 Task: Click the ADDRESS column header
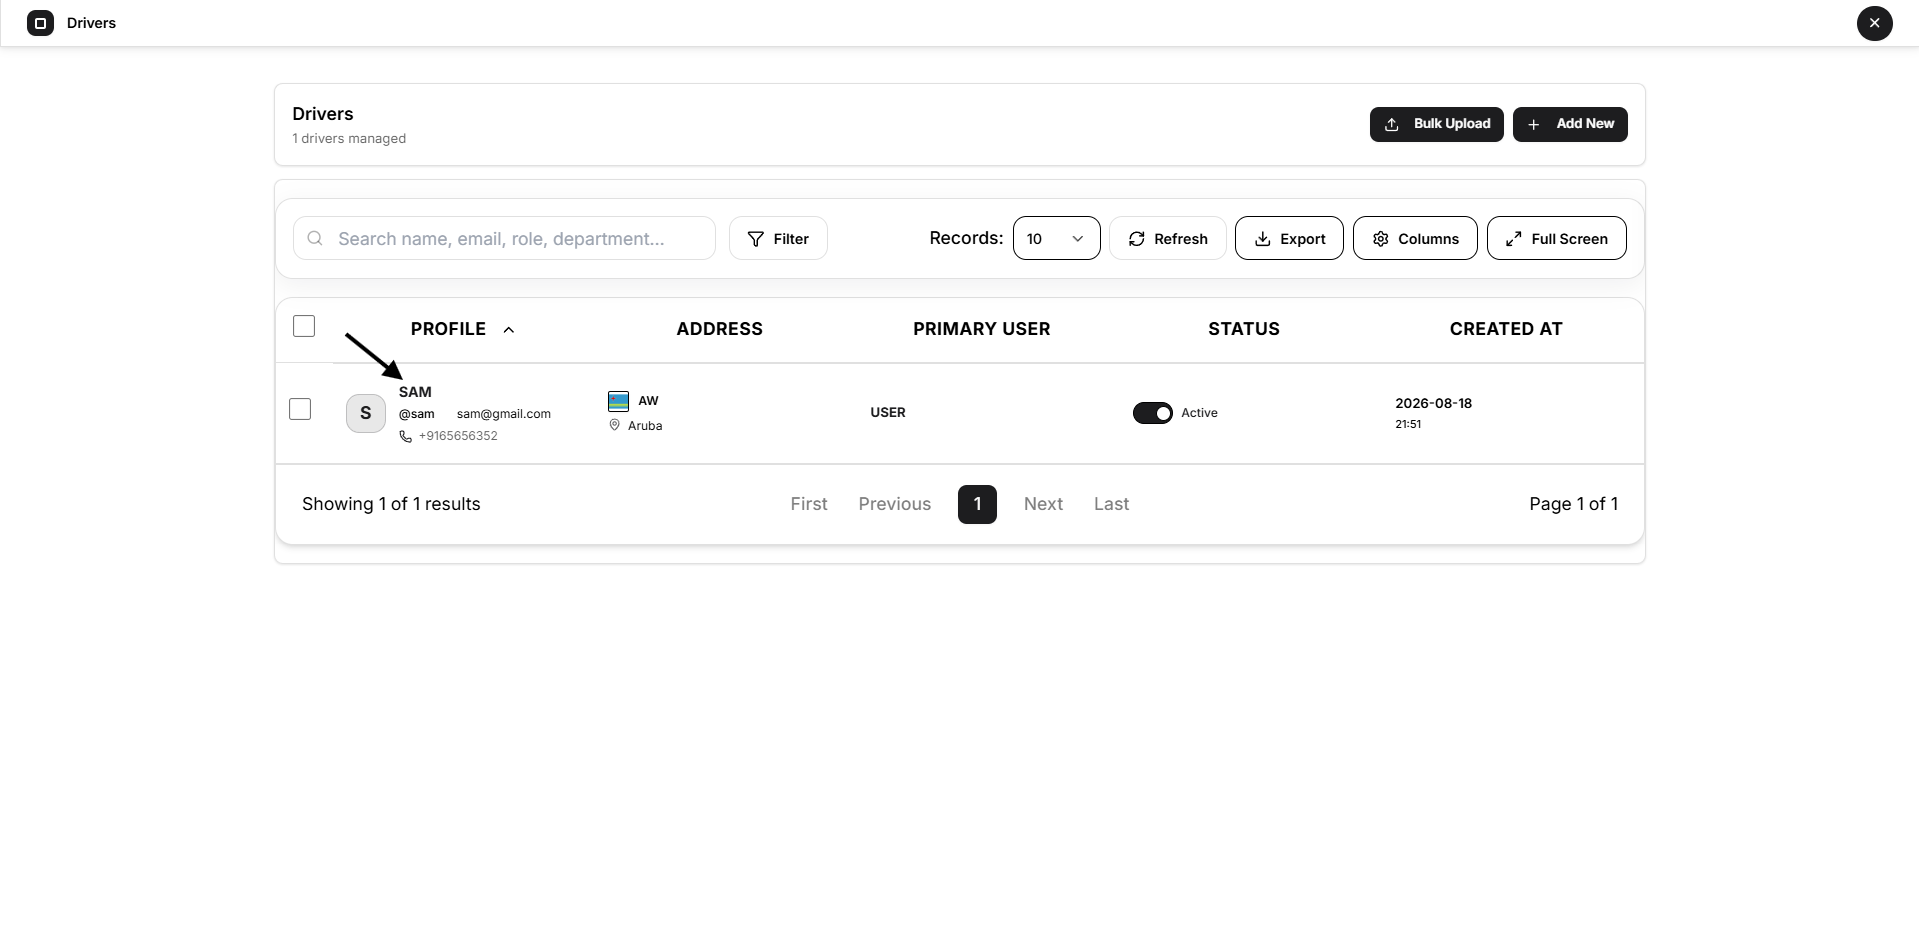click(719, 329)
